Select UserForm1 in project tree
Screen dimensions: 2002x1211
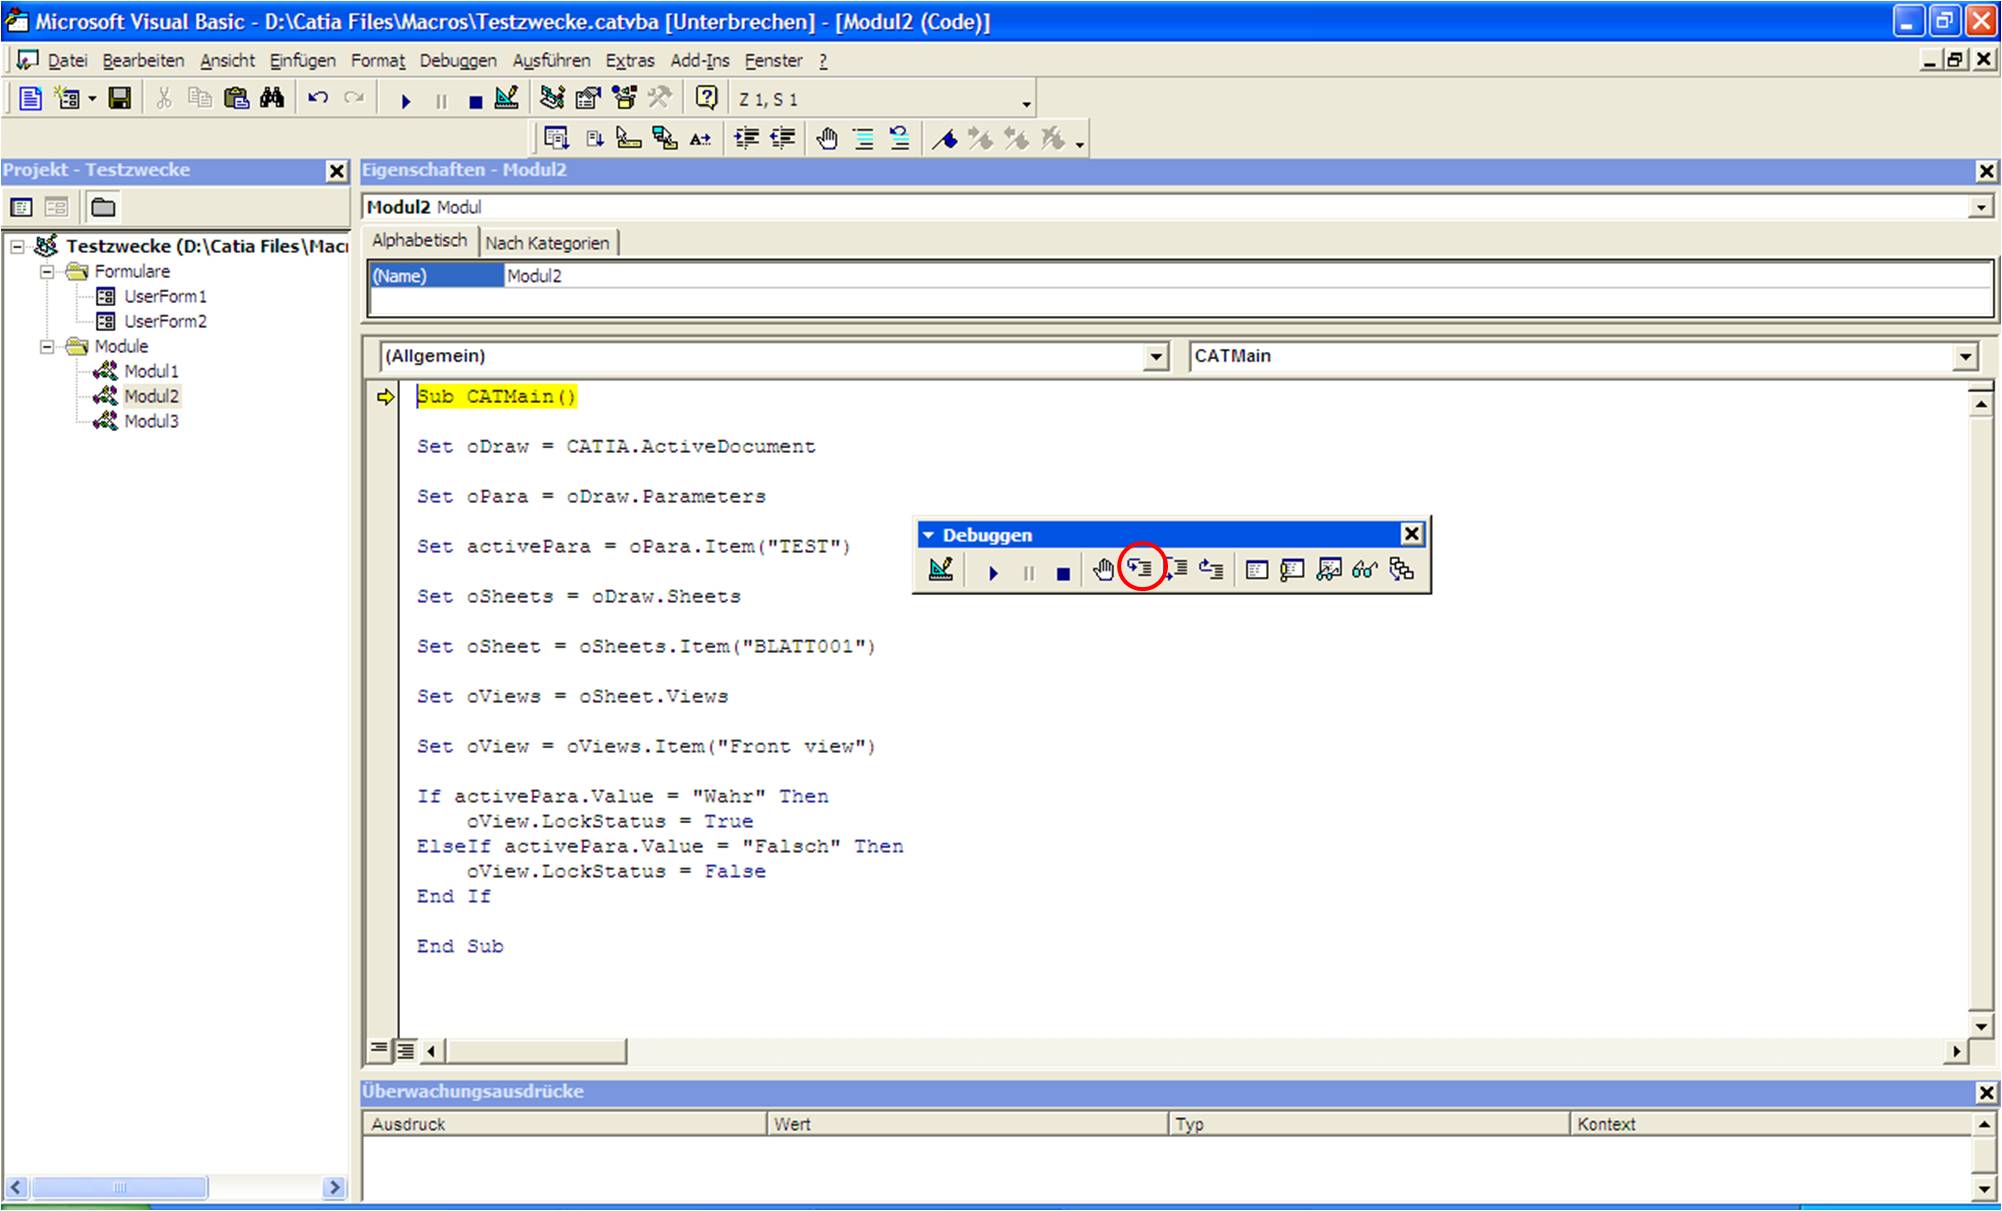click(x=165, y=296)
